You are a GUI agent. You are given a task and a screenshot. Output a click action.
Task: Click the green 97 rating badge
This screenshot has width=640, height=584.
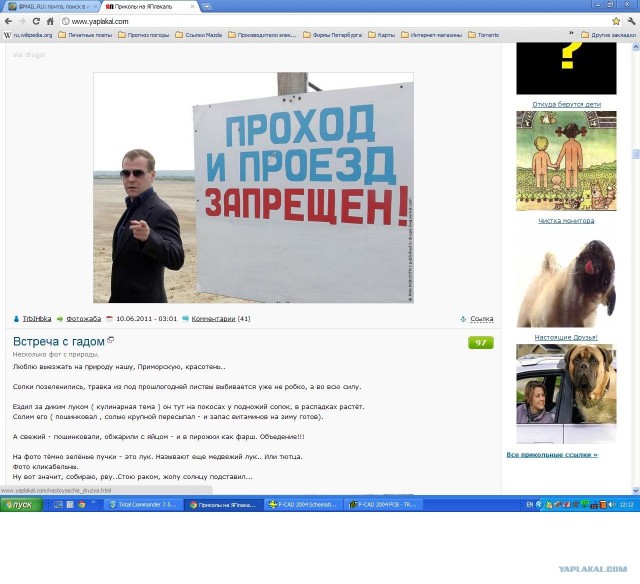click(x=481, y=343)
